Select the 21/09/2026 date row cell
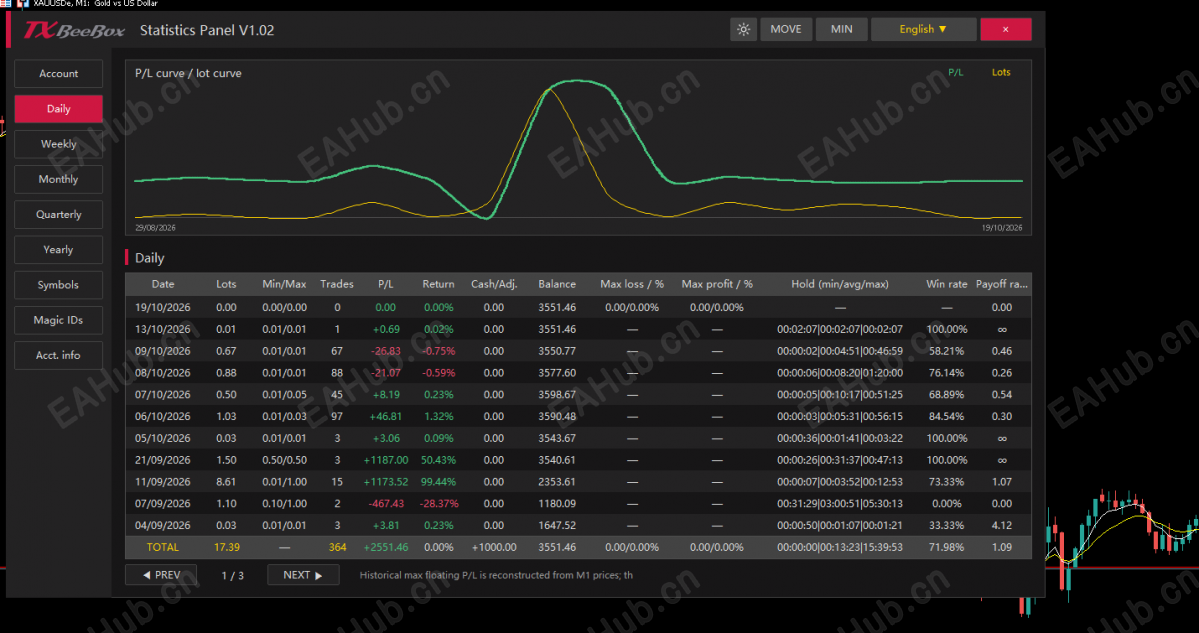Viewport: 1199px width, 633px height. (x=163, y=460)
